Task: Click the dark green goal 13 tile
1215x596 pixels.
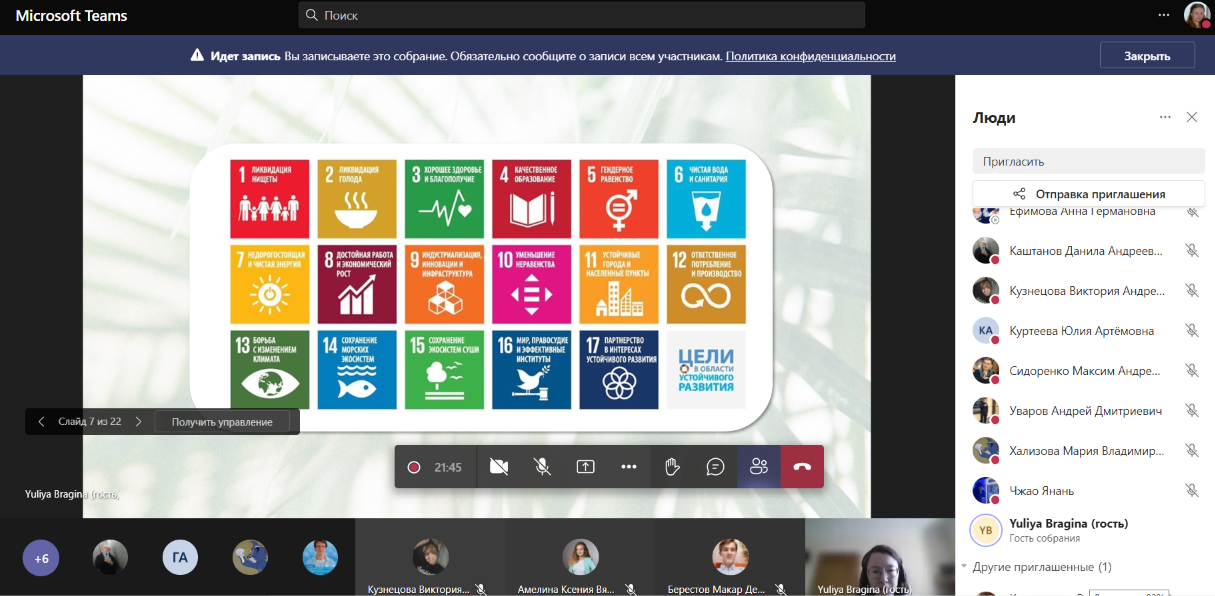Action: 270,370
